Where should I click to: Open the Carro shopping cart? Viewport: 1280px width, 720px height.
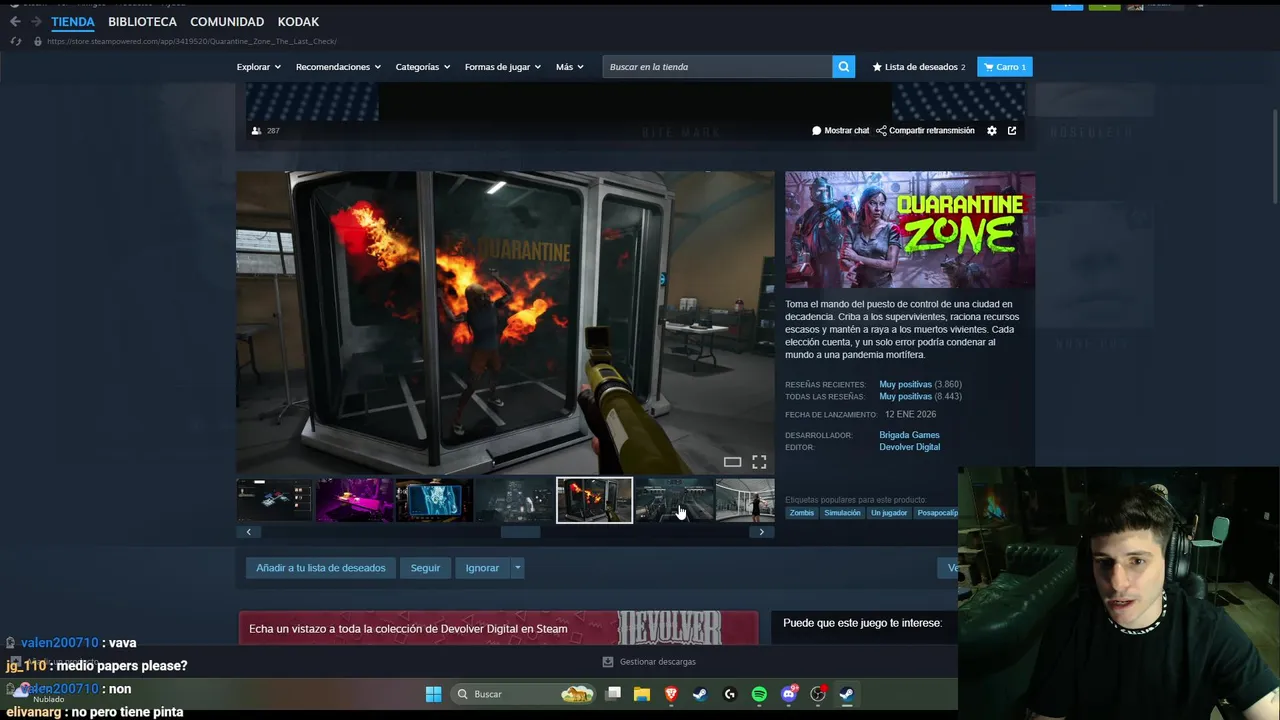pos(1005,67)
